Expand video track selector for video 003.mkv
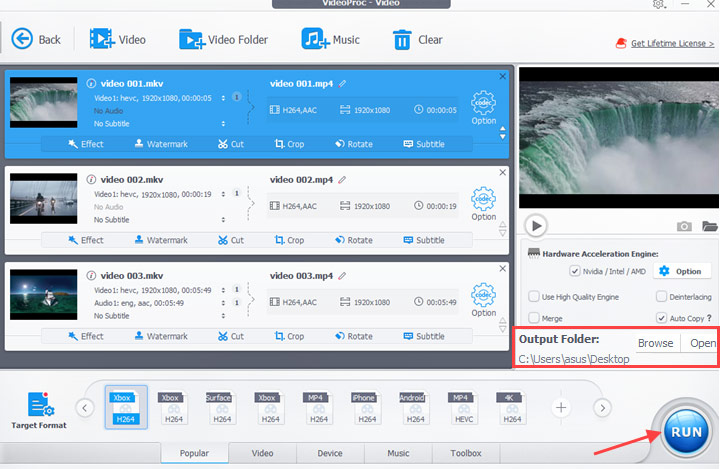This screenshot has width=720, height=469. pyautogui.click(x=223, y=290)
